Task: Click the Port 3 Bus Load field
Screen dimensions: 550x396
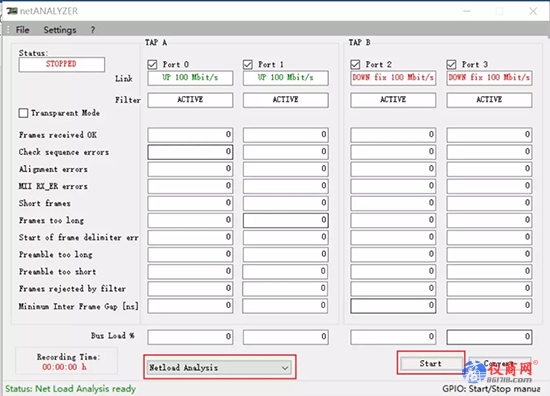Action: click(x=489, y=337)
